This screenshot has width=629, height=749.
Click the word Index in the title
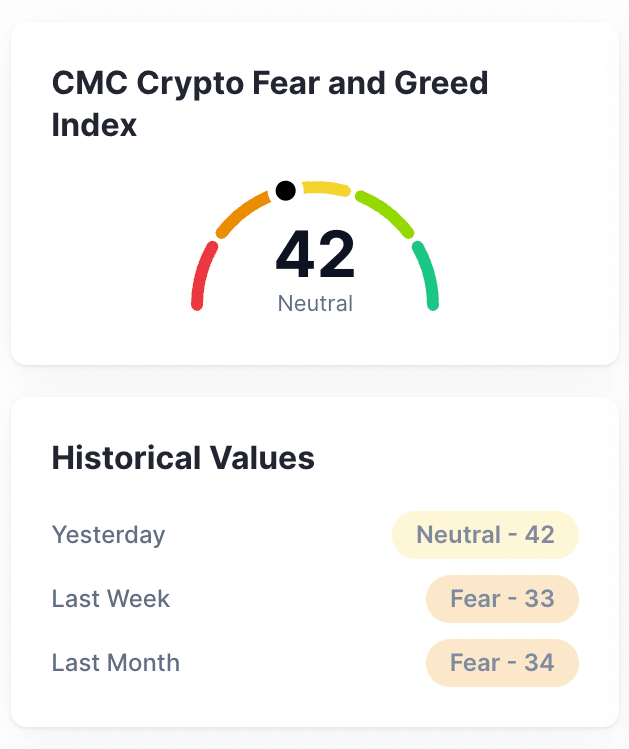94,126
